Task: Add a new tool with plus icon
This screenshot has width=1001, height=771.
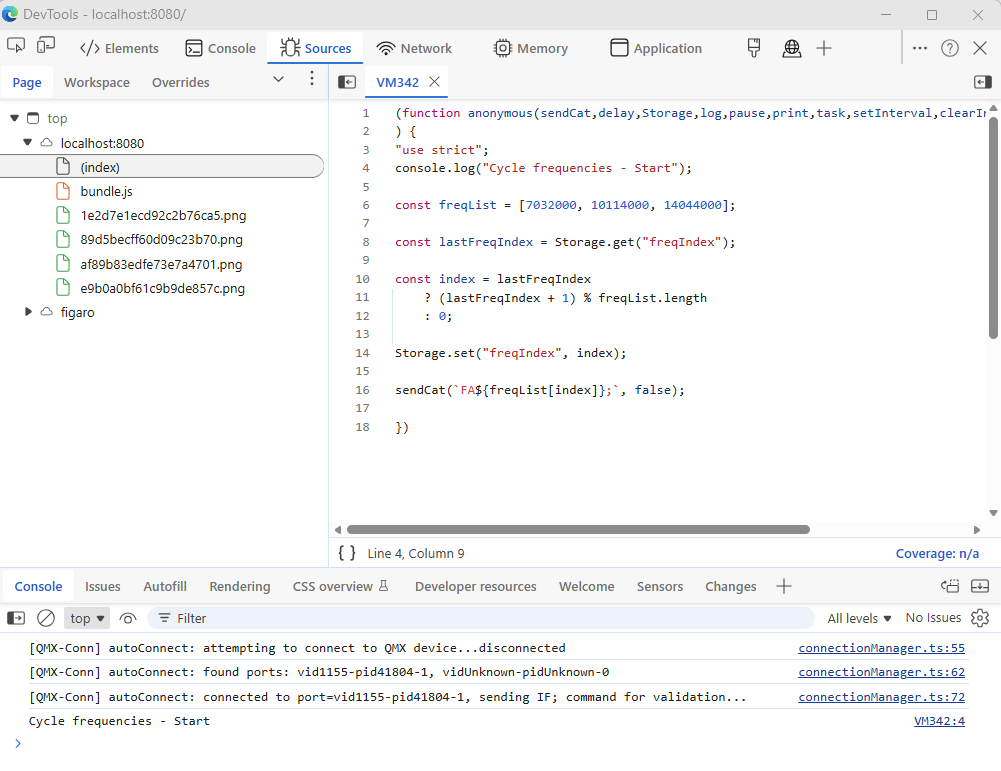Action: tap(824, 48)
